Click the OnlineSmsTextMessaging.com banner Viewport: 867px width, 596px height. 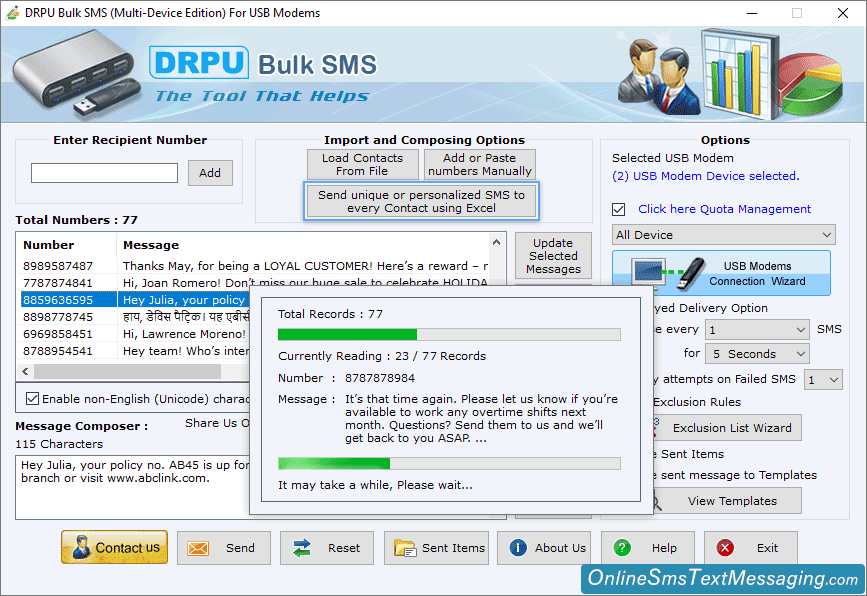pos(723,578)
